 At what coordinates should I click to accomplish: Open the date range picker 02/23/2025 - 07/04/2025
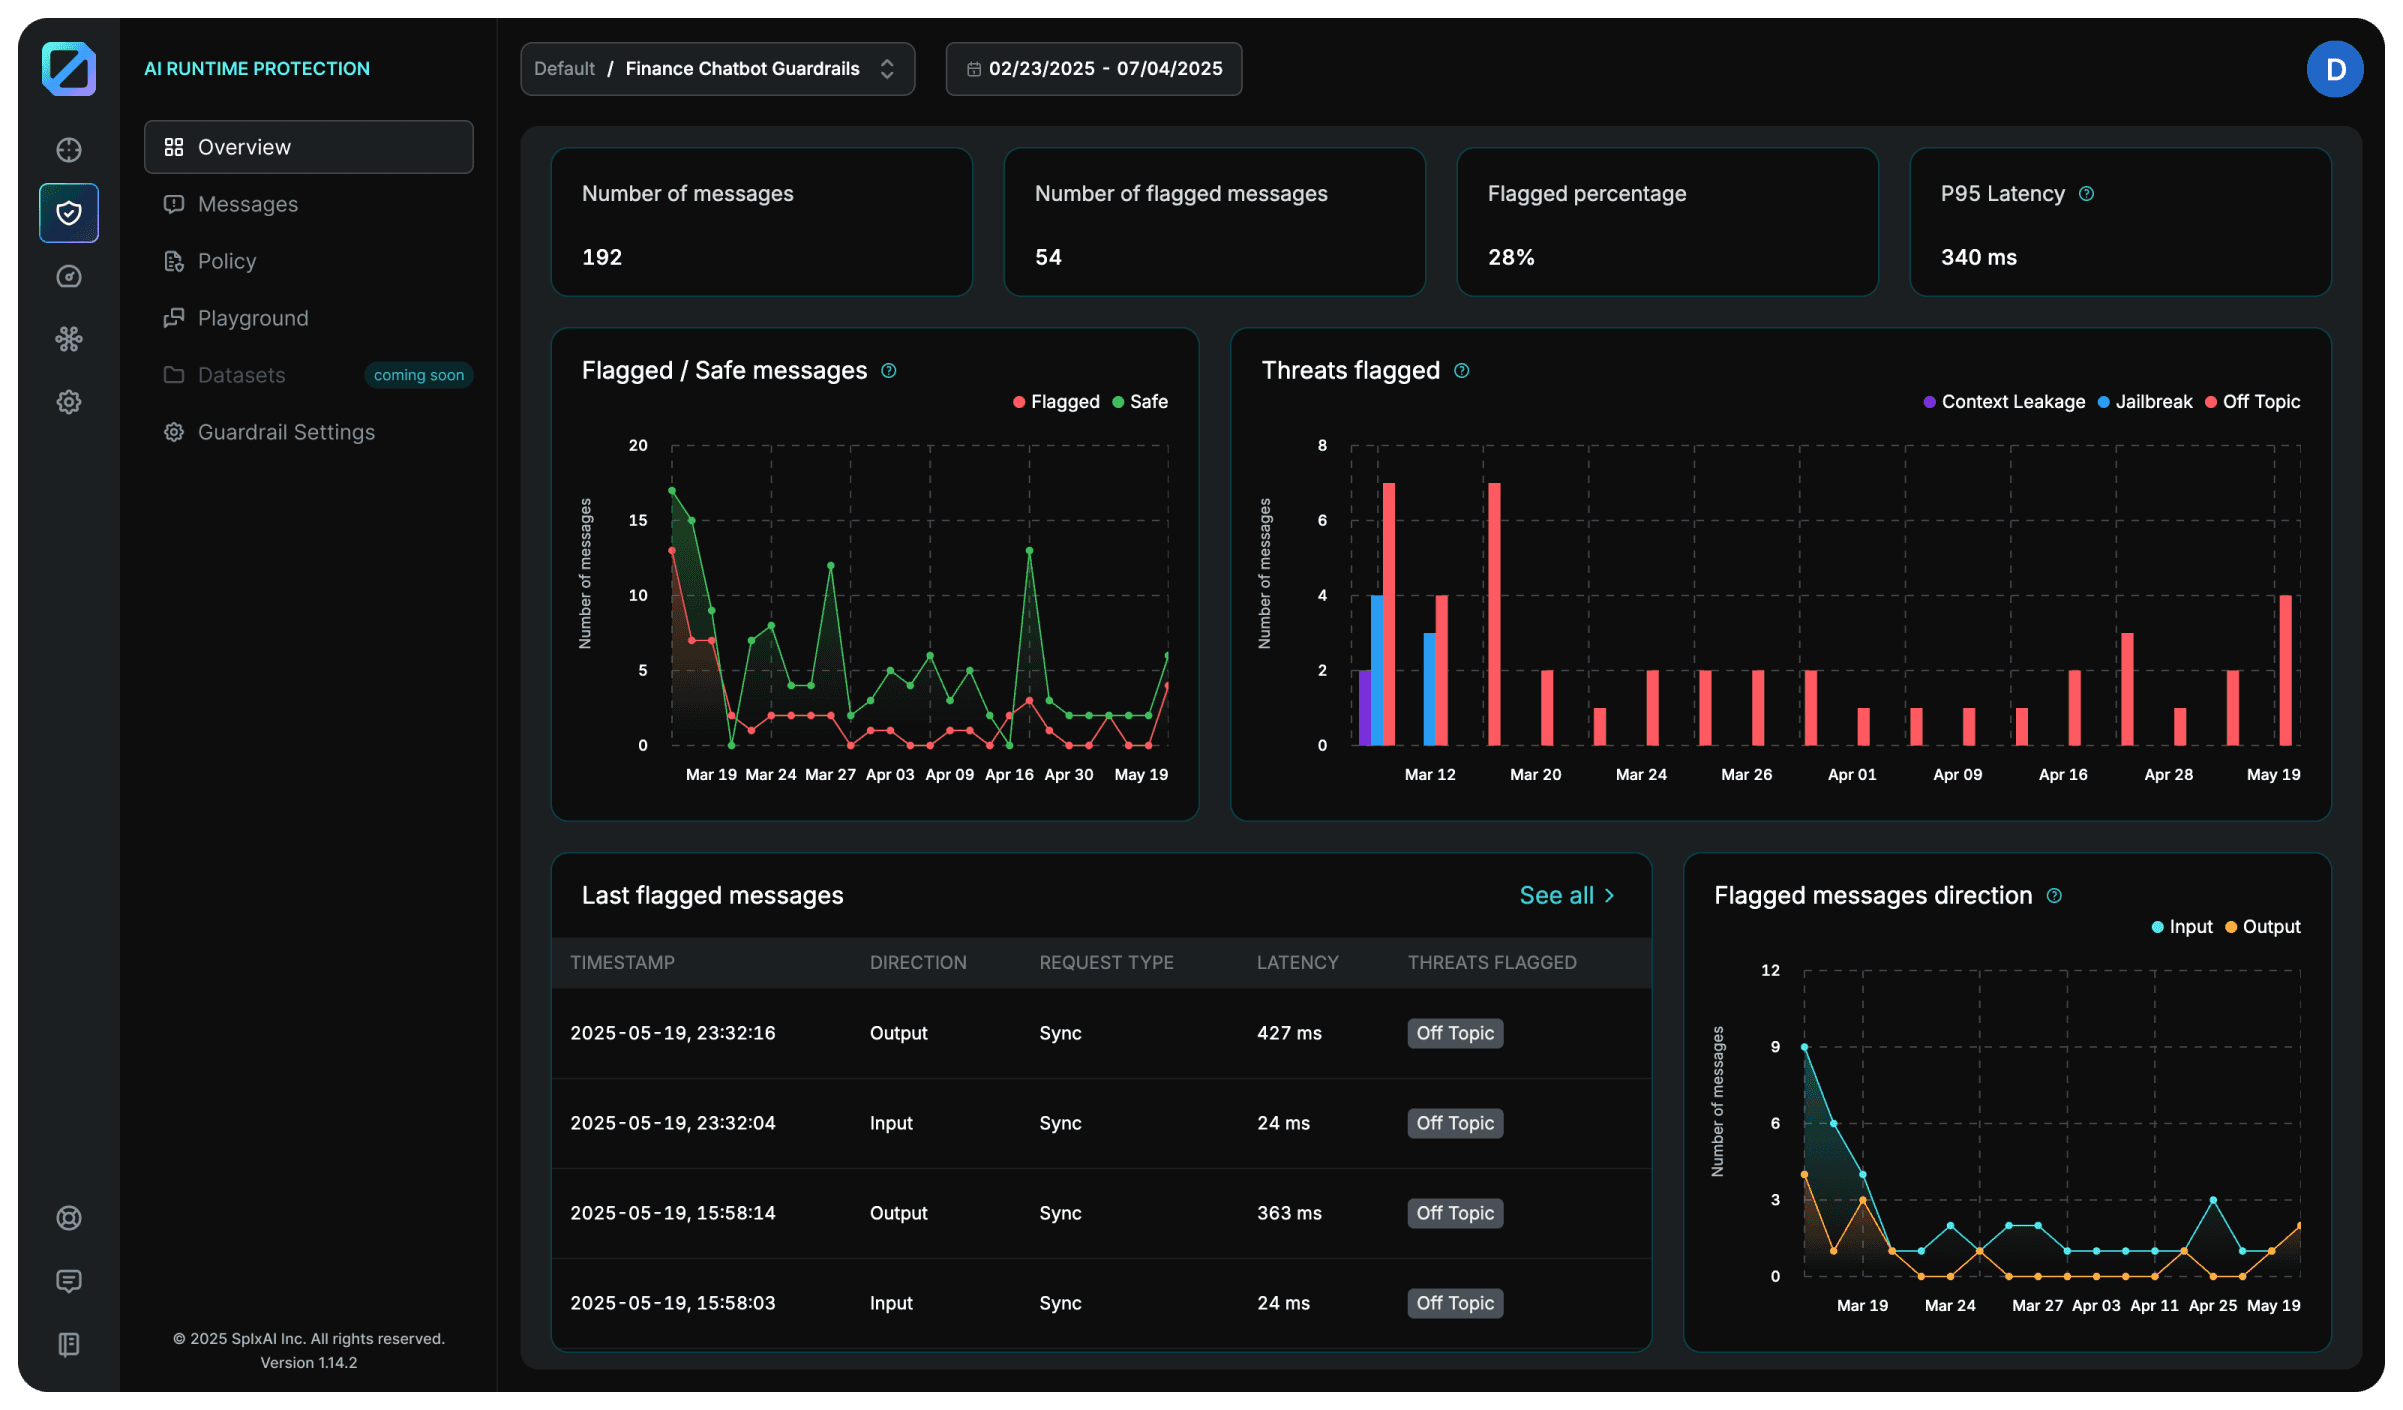point(1094,69)
